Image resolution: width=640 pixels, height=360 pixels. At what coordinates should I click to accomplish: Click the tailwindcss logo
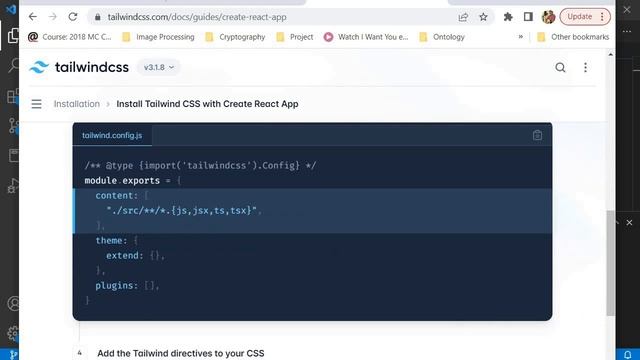pos(79,67)
